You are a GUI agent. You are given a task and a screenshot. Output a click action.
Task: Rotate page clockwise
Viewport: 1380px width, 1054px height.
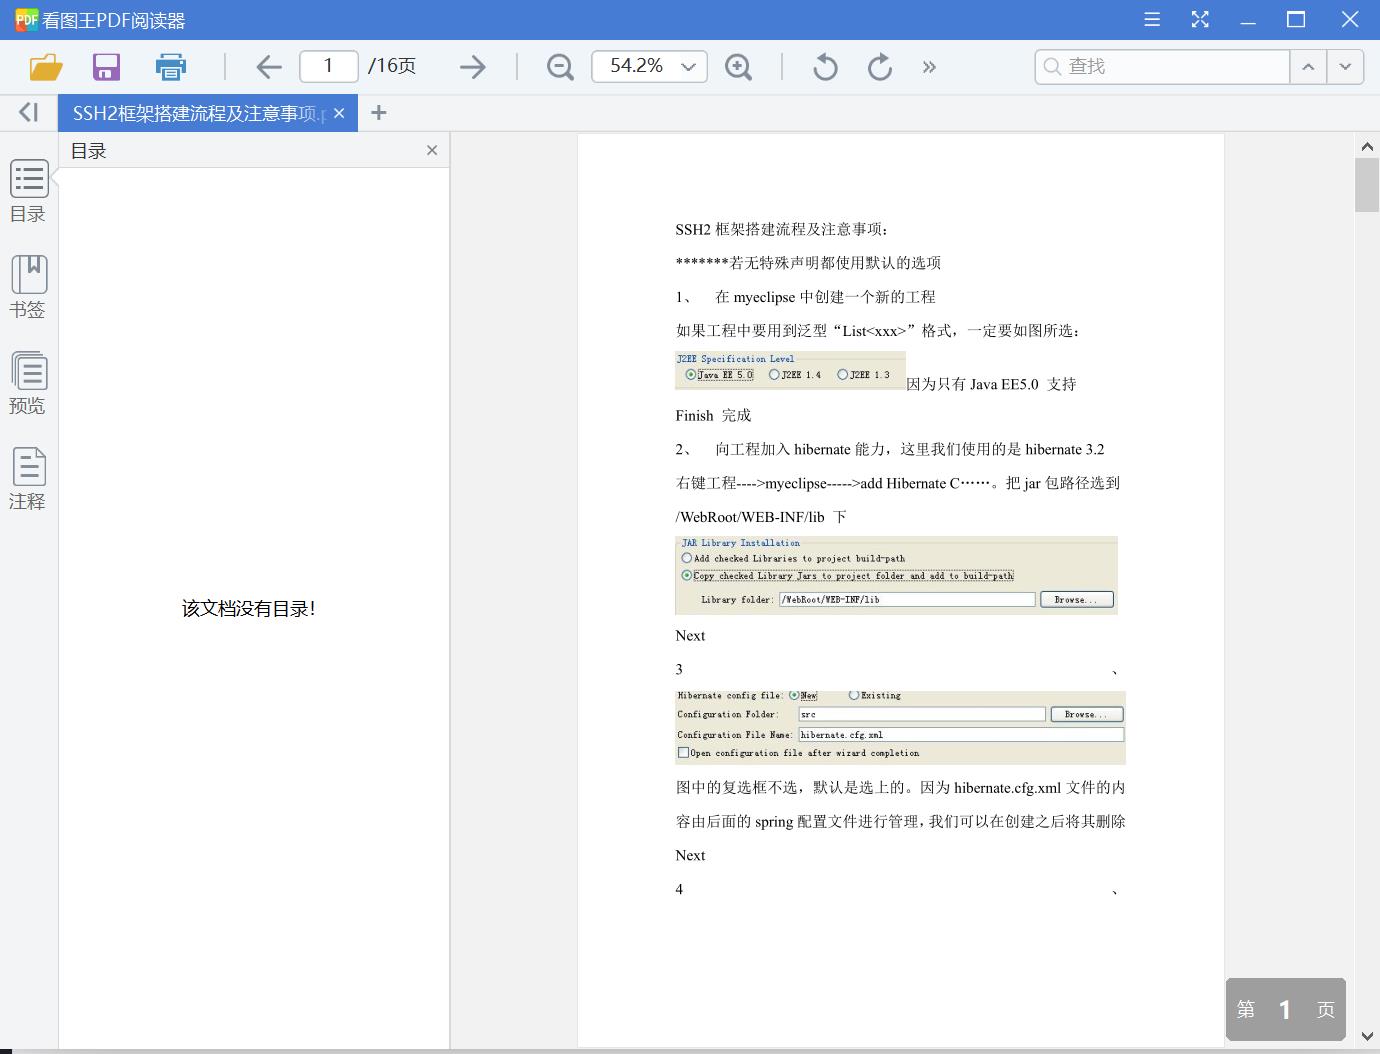click(x=880, y=67)
